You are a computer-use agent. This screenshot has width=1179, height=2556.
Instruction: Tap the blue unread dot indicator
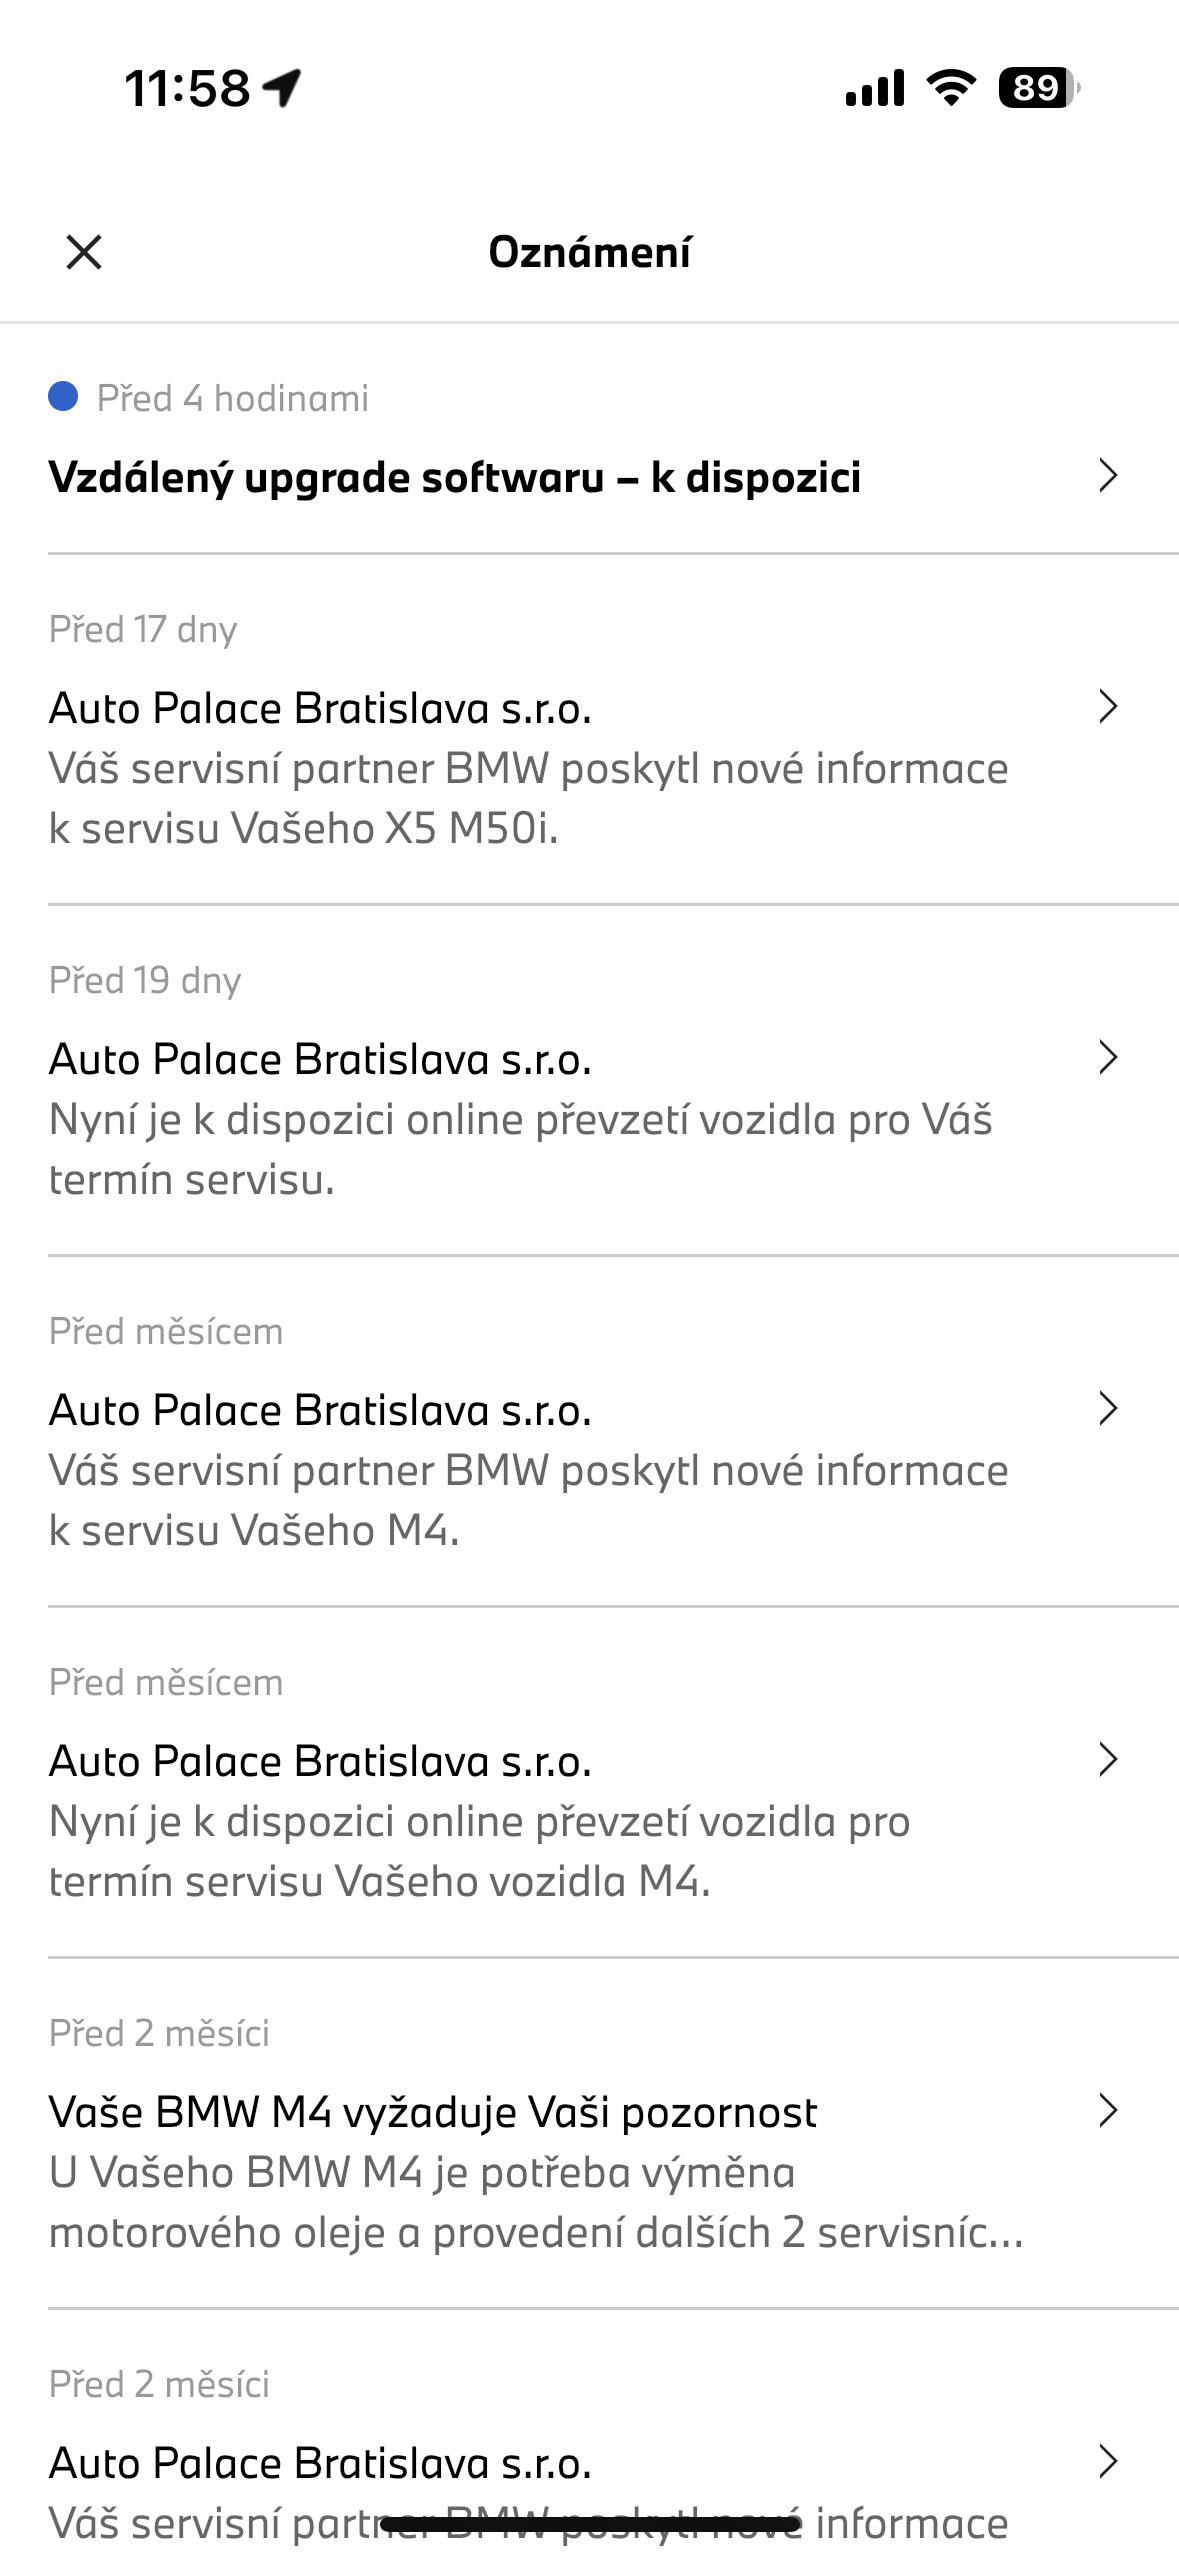pyautogui.click(x=64, y=397)
